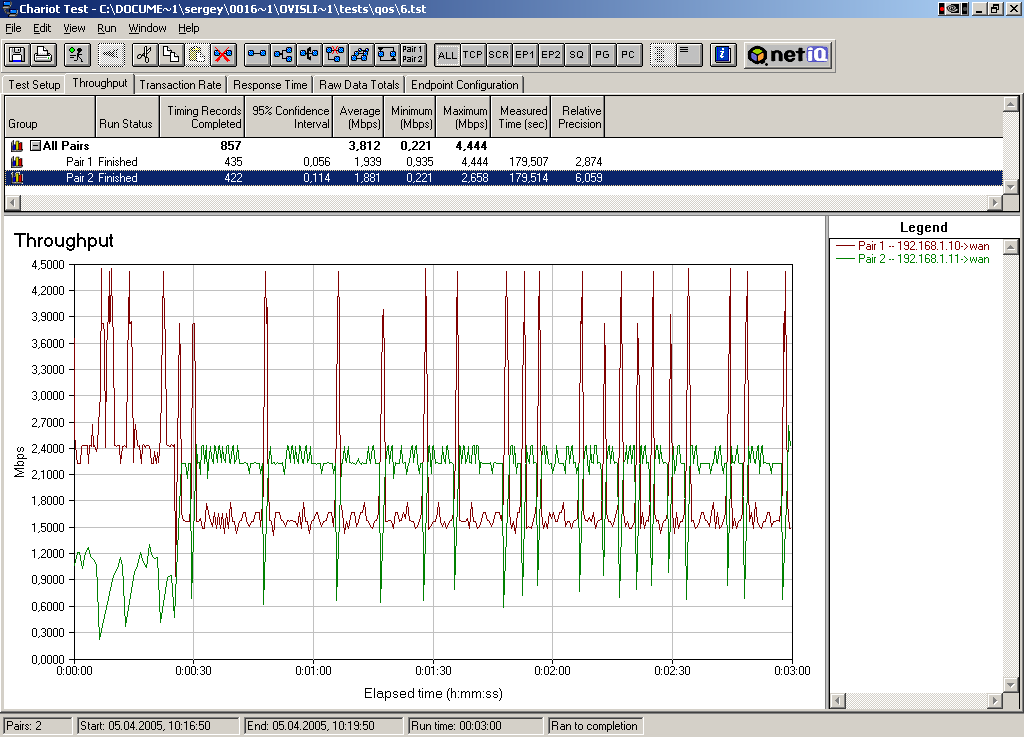Toggle the ALL filter button
This screenshot has height=737, width=1024.
[x=447, y=55]
